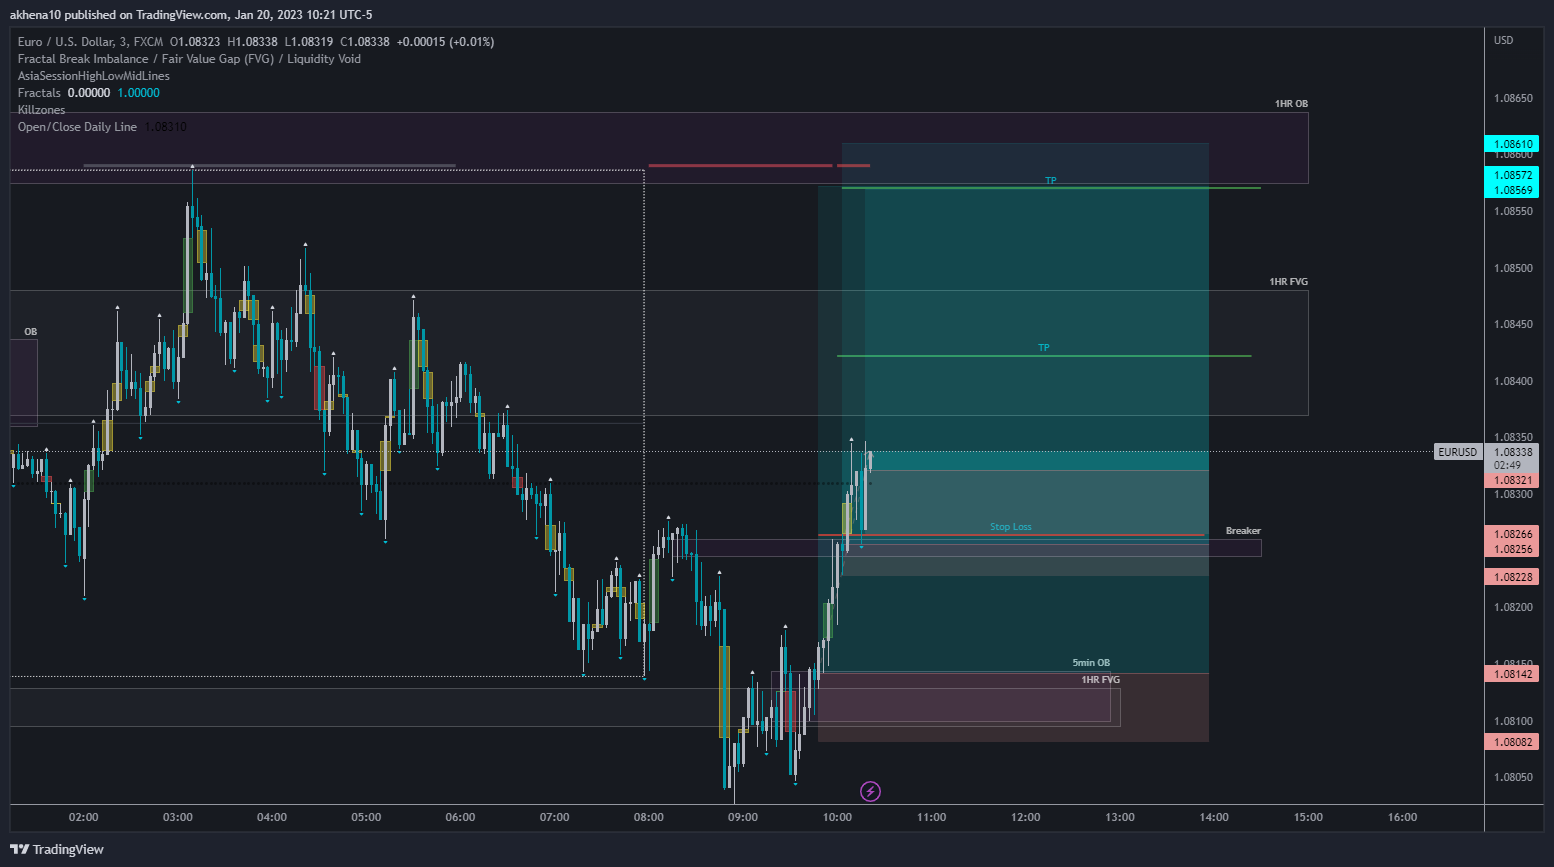Click the purple lightning event icon
The image size is (1554, 867).
click(870, 792)
